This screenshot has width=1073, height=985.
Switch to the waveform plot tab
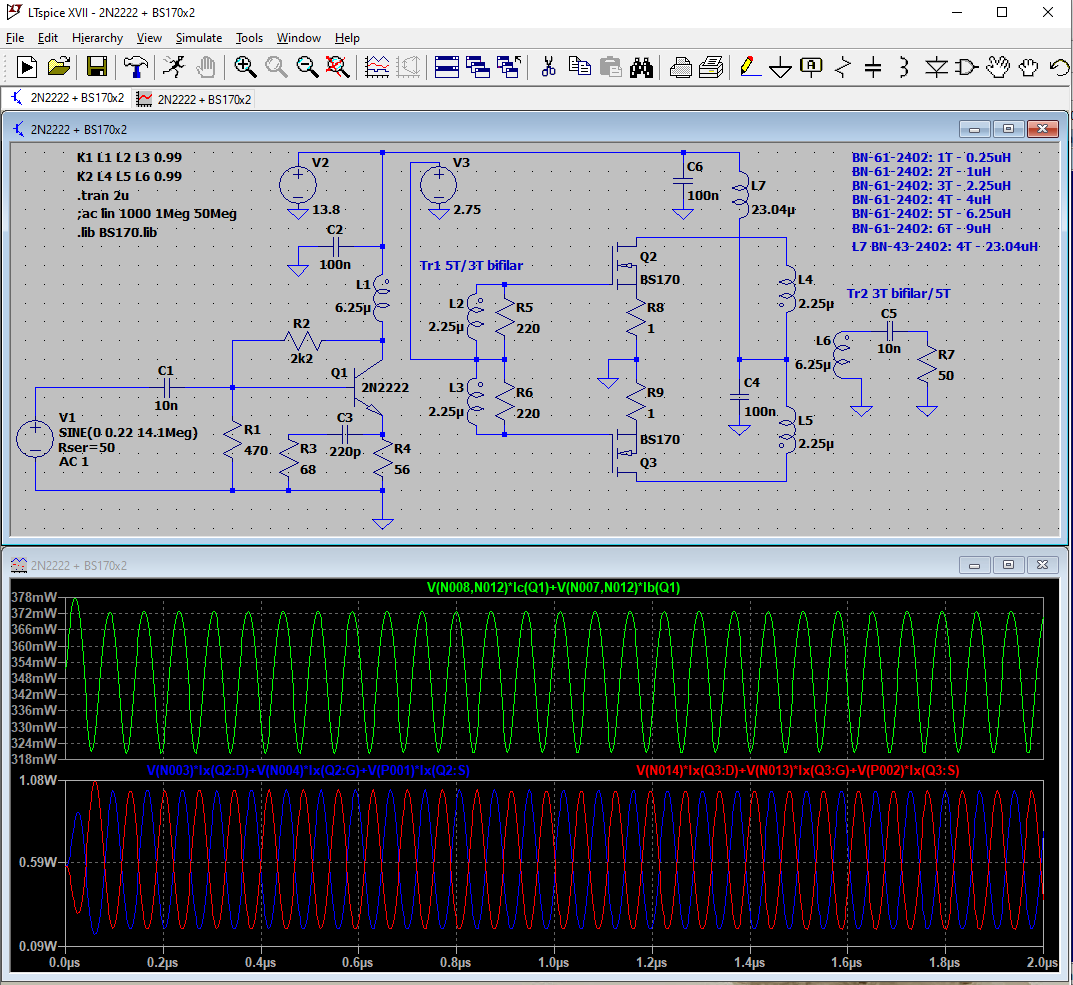click(194, 98)
